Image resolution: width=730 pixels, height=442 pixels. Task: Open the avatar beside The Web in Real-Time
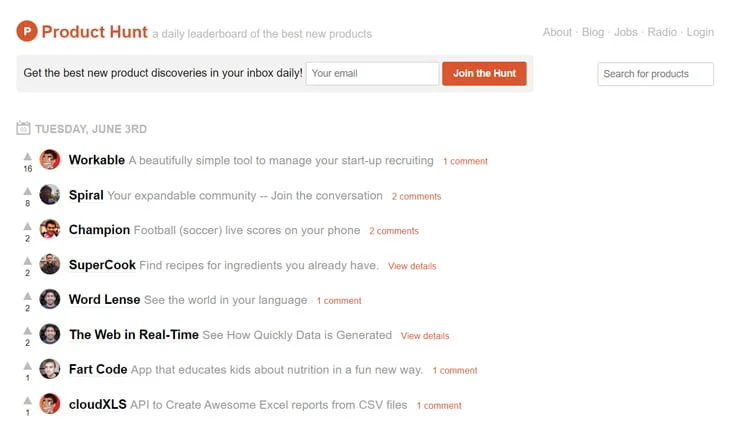coord(50,334)
